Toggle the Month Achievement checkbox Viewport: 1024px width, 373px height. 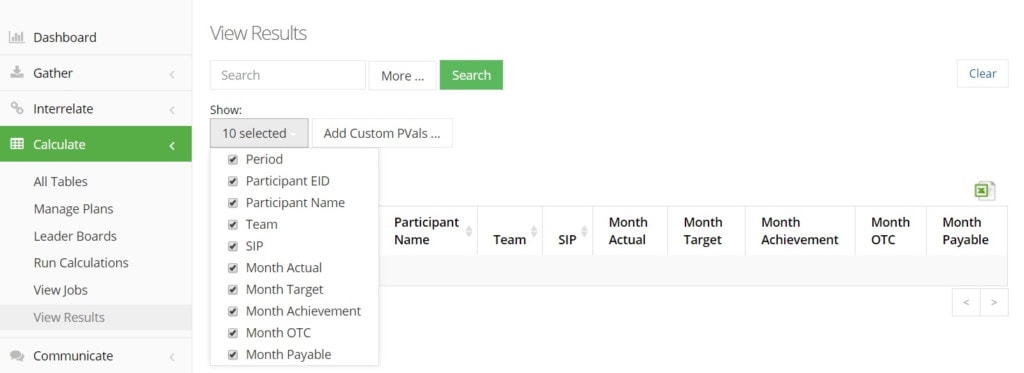click(x=232, y=311)
